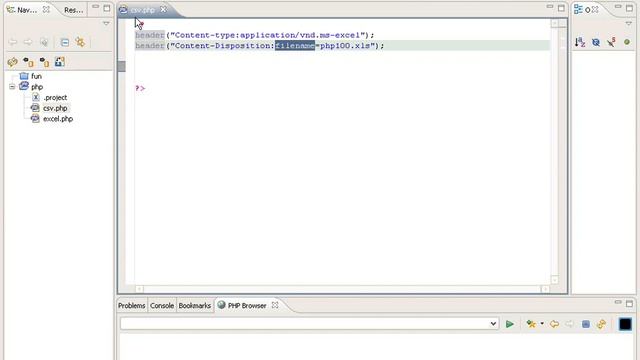Click the yellow Back arrow in PHP Browser
The width and height of the screenshot is (640, 360).
(x=554, y=324)
